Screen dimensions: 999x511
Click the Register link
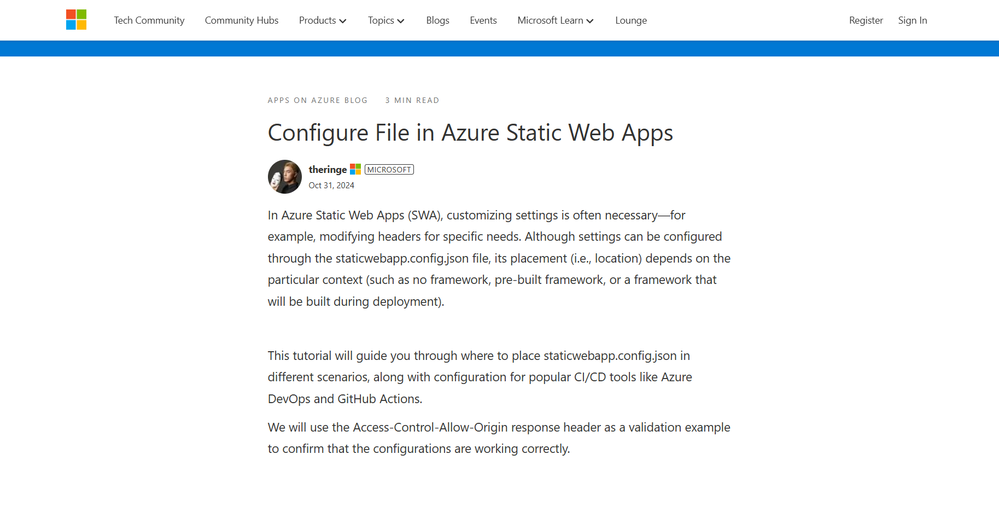pos(866,20)
